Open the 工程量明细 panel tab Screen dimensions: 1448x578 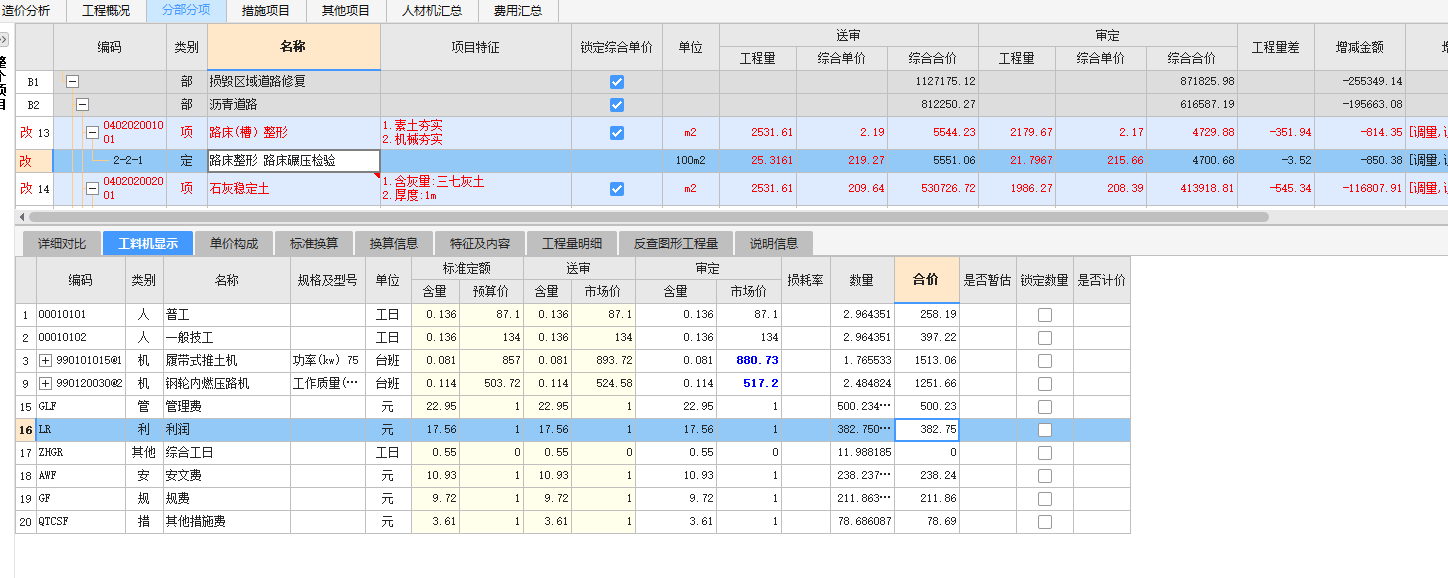coord(572,243)
